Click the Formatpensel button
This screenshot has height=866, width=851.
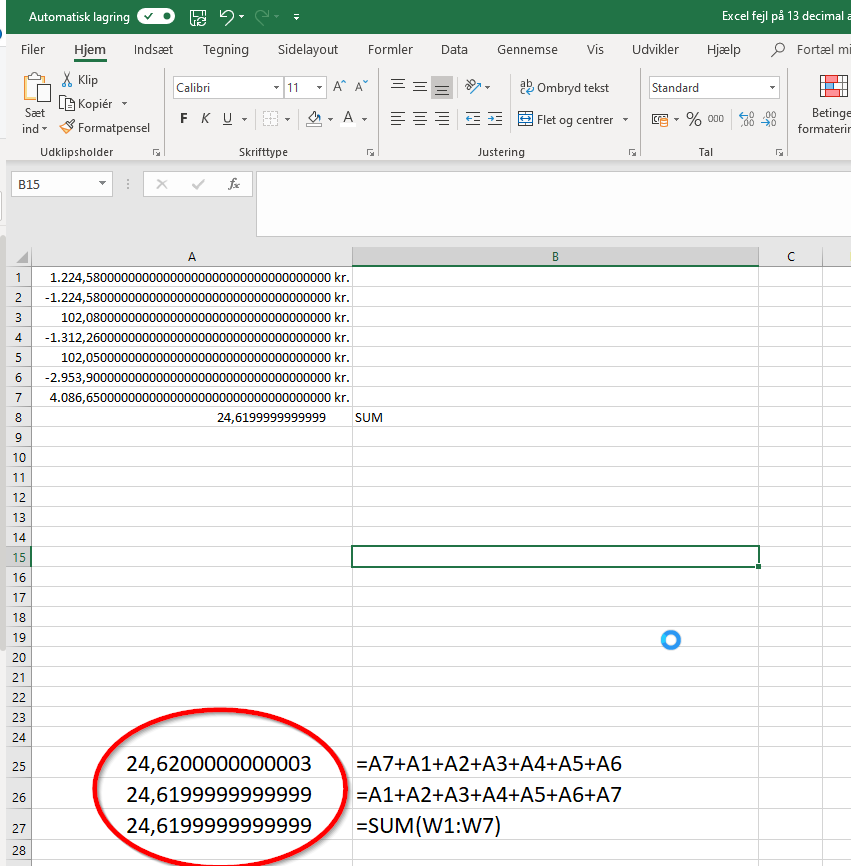click(x=105, y=128)
